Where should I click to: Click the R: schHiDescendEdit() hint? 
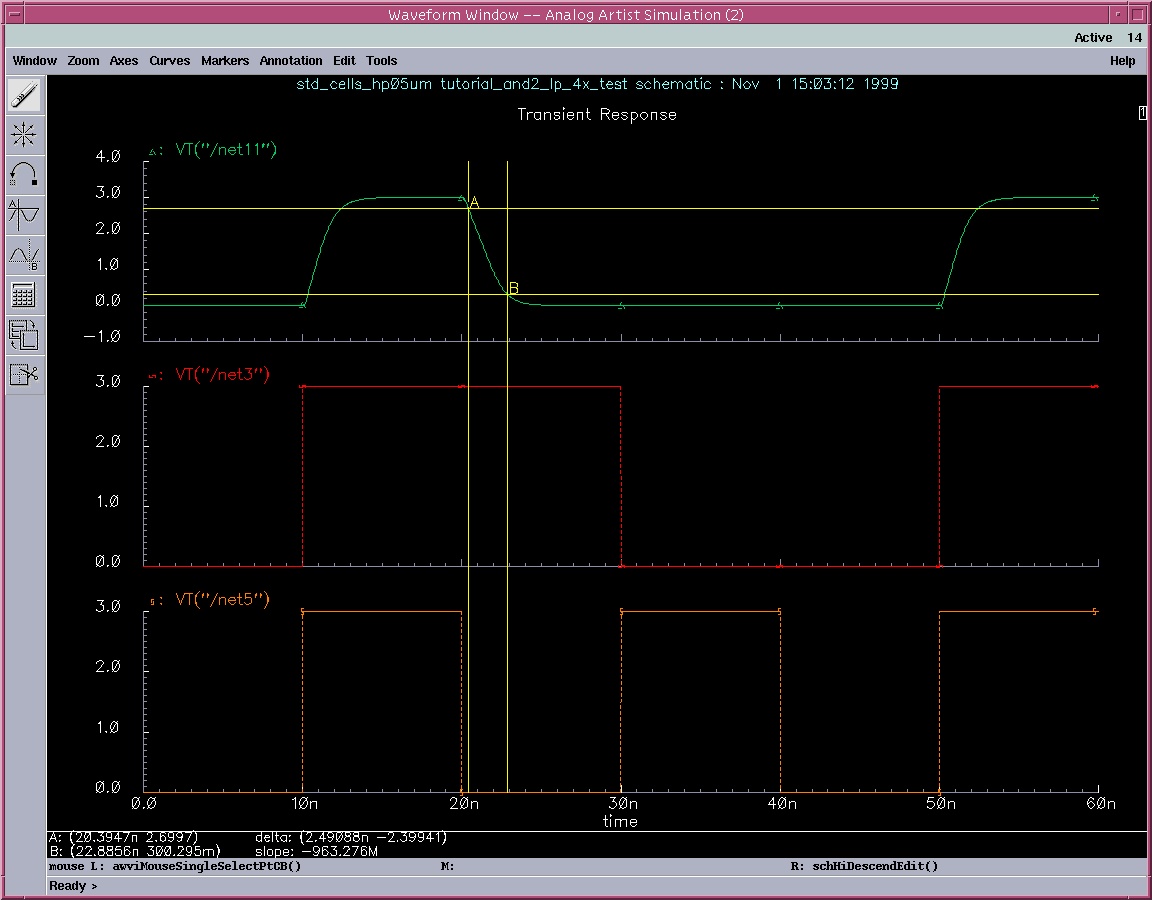[864, 866]
